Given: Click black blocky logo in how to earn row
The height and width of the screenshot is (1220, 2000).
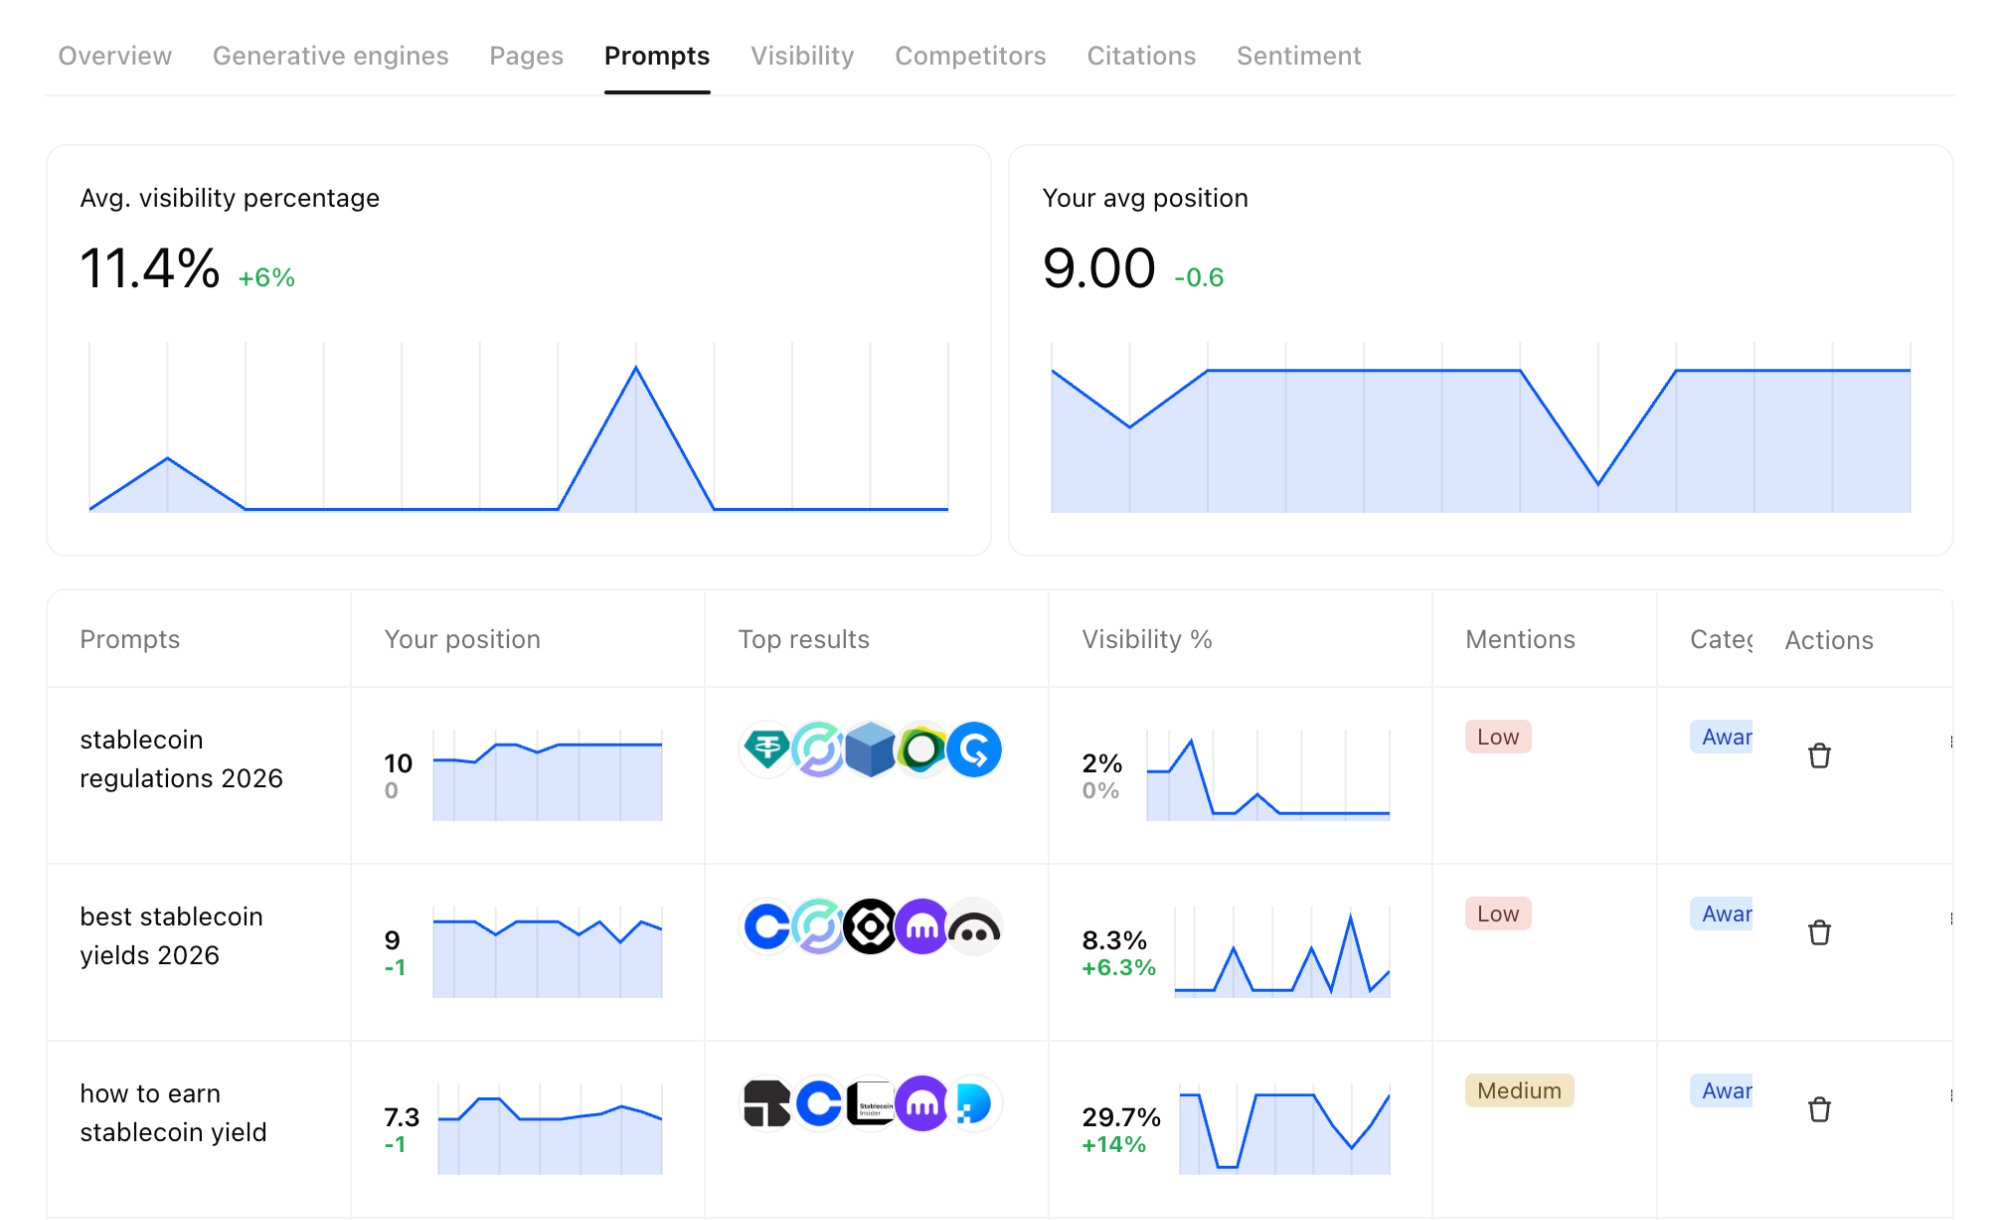Looking at the screenshot, I should (x=767, y=1103).
